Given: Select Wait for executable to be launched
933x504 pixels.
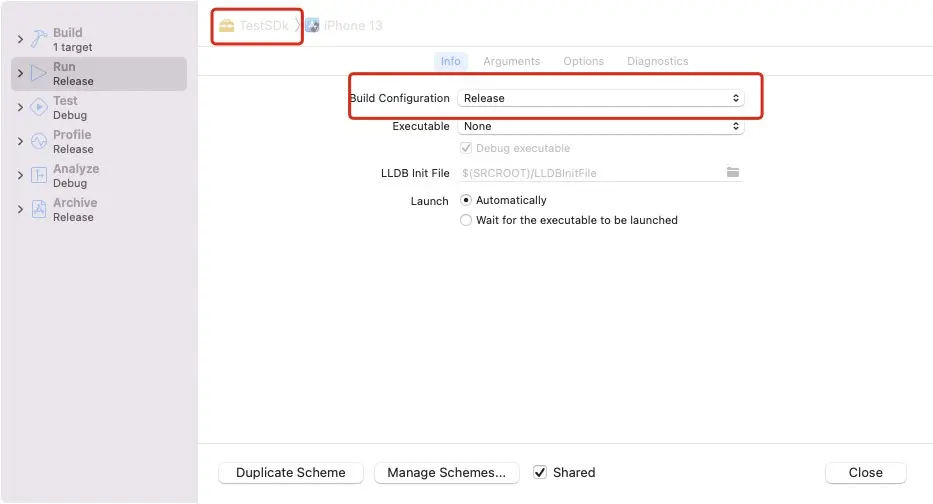Looking at the screenshot, I should (466, 220).
